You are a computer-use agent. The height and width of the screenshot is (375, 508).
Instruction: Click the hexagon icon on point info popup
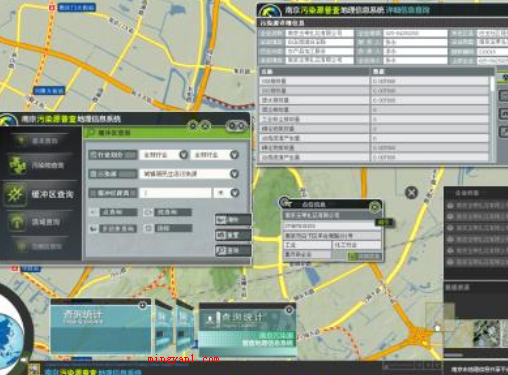pos(375,207)
